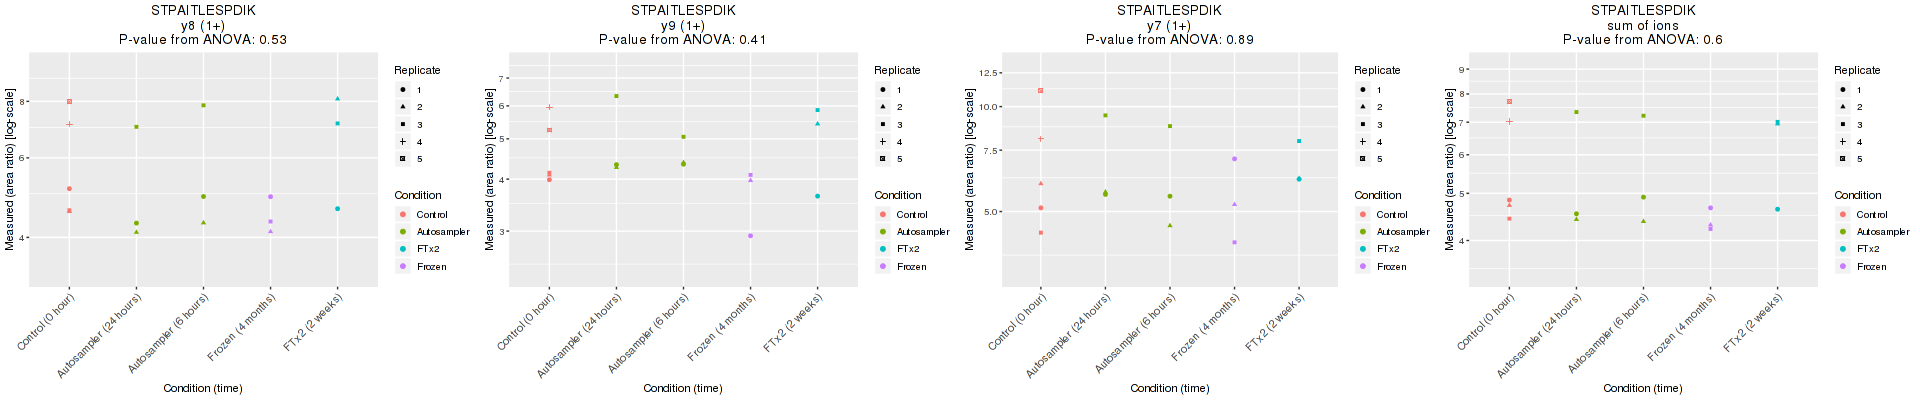
Task: Click Replicate 1 circle icon in y7 legend
Action: click(1363, 90)
